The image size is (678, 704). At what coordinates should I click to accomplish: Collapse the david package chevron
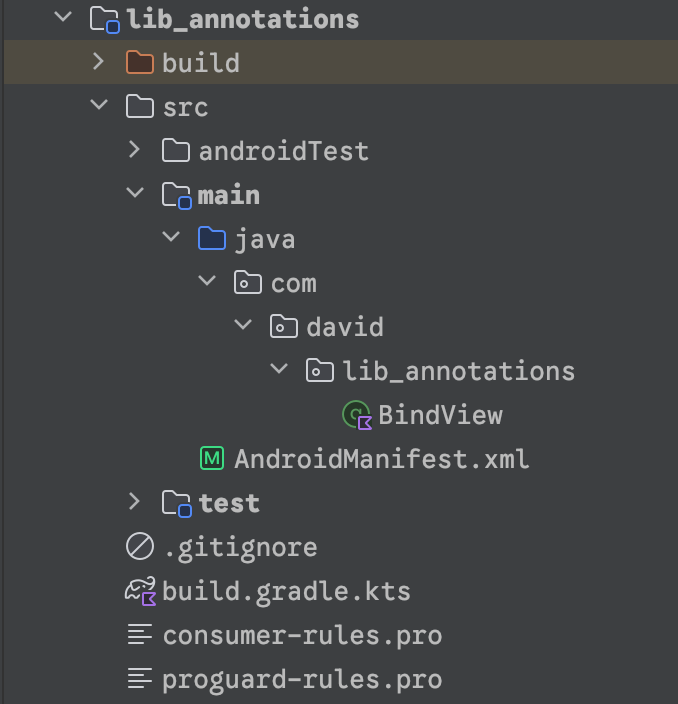(243, 326)
